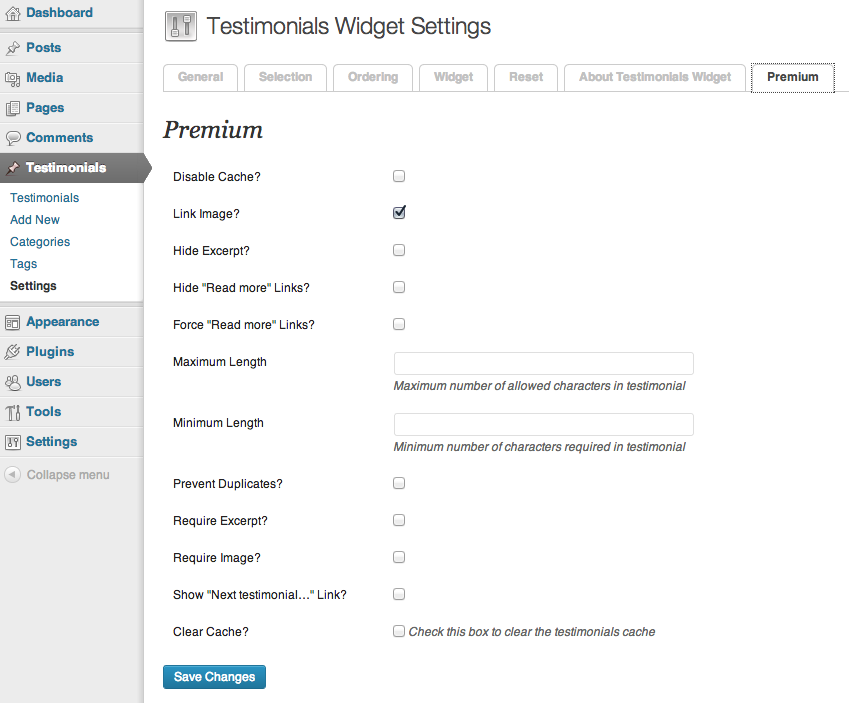Screen dimensions: 849x703
Task: Click the Media icon in sidebar
Action: point(12,79)
